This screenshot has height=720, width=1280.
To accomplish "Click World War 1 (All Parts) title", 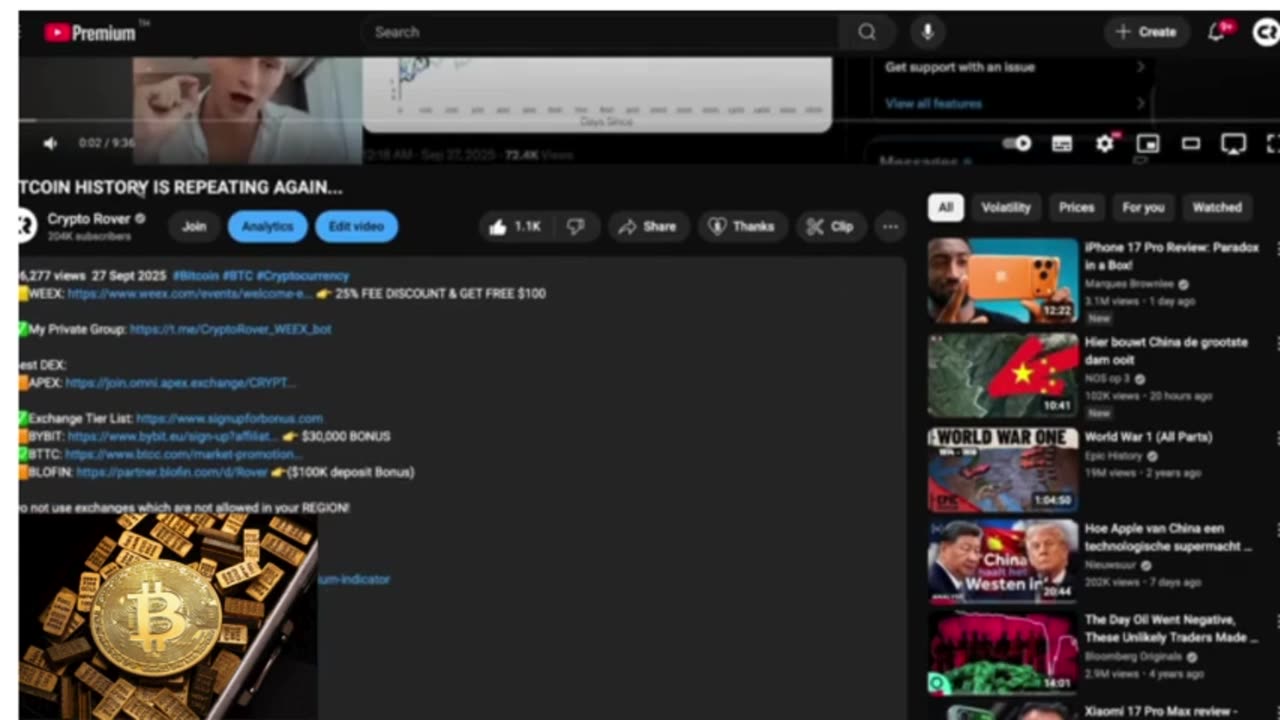I will (1148, 437).
